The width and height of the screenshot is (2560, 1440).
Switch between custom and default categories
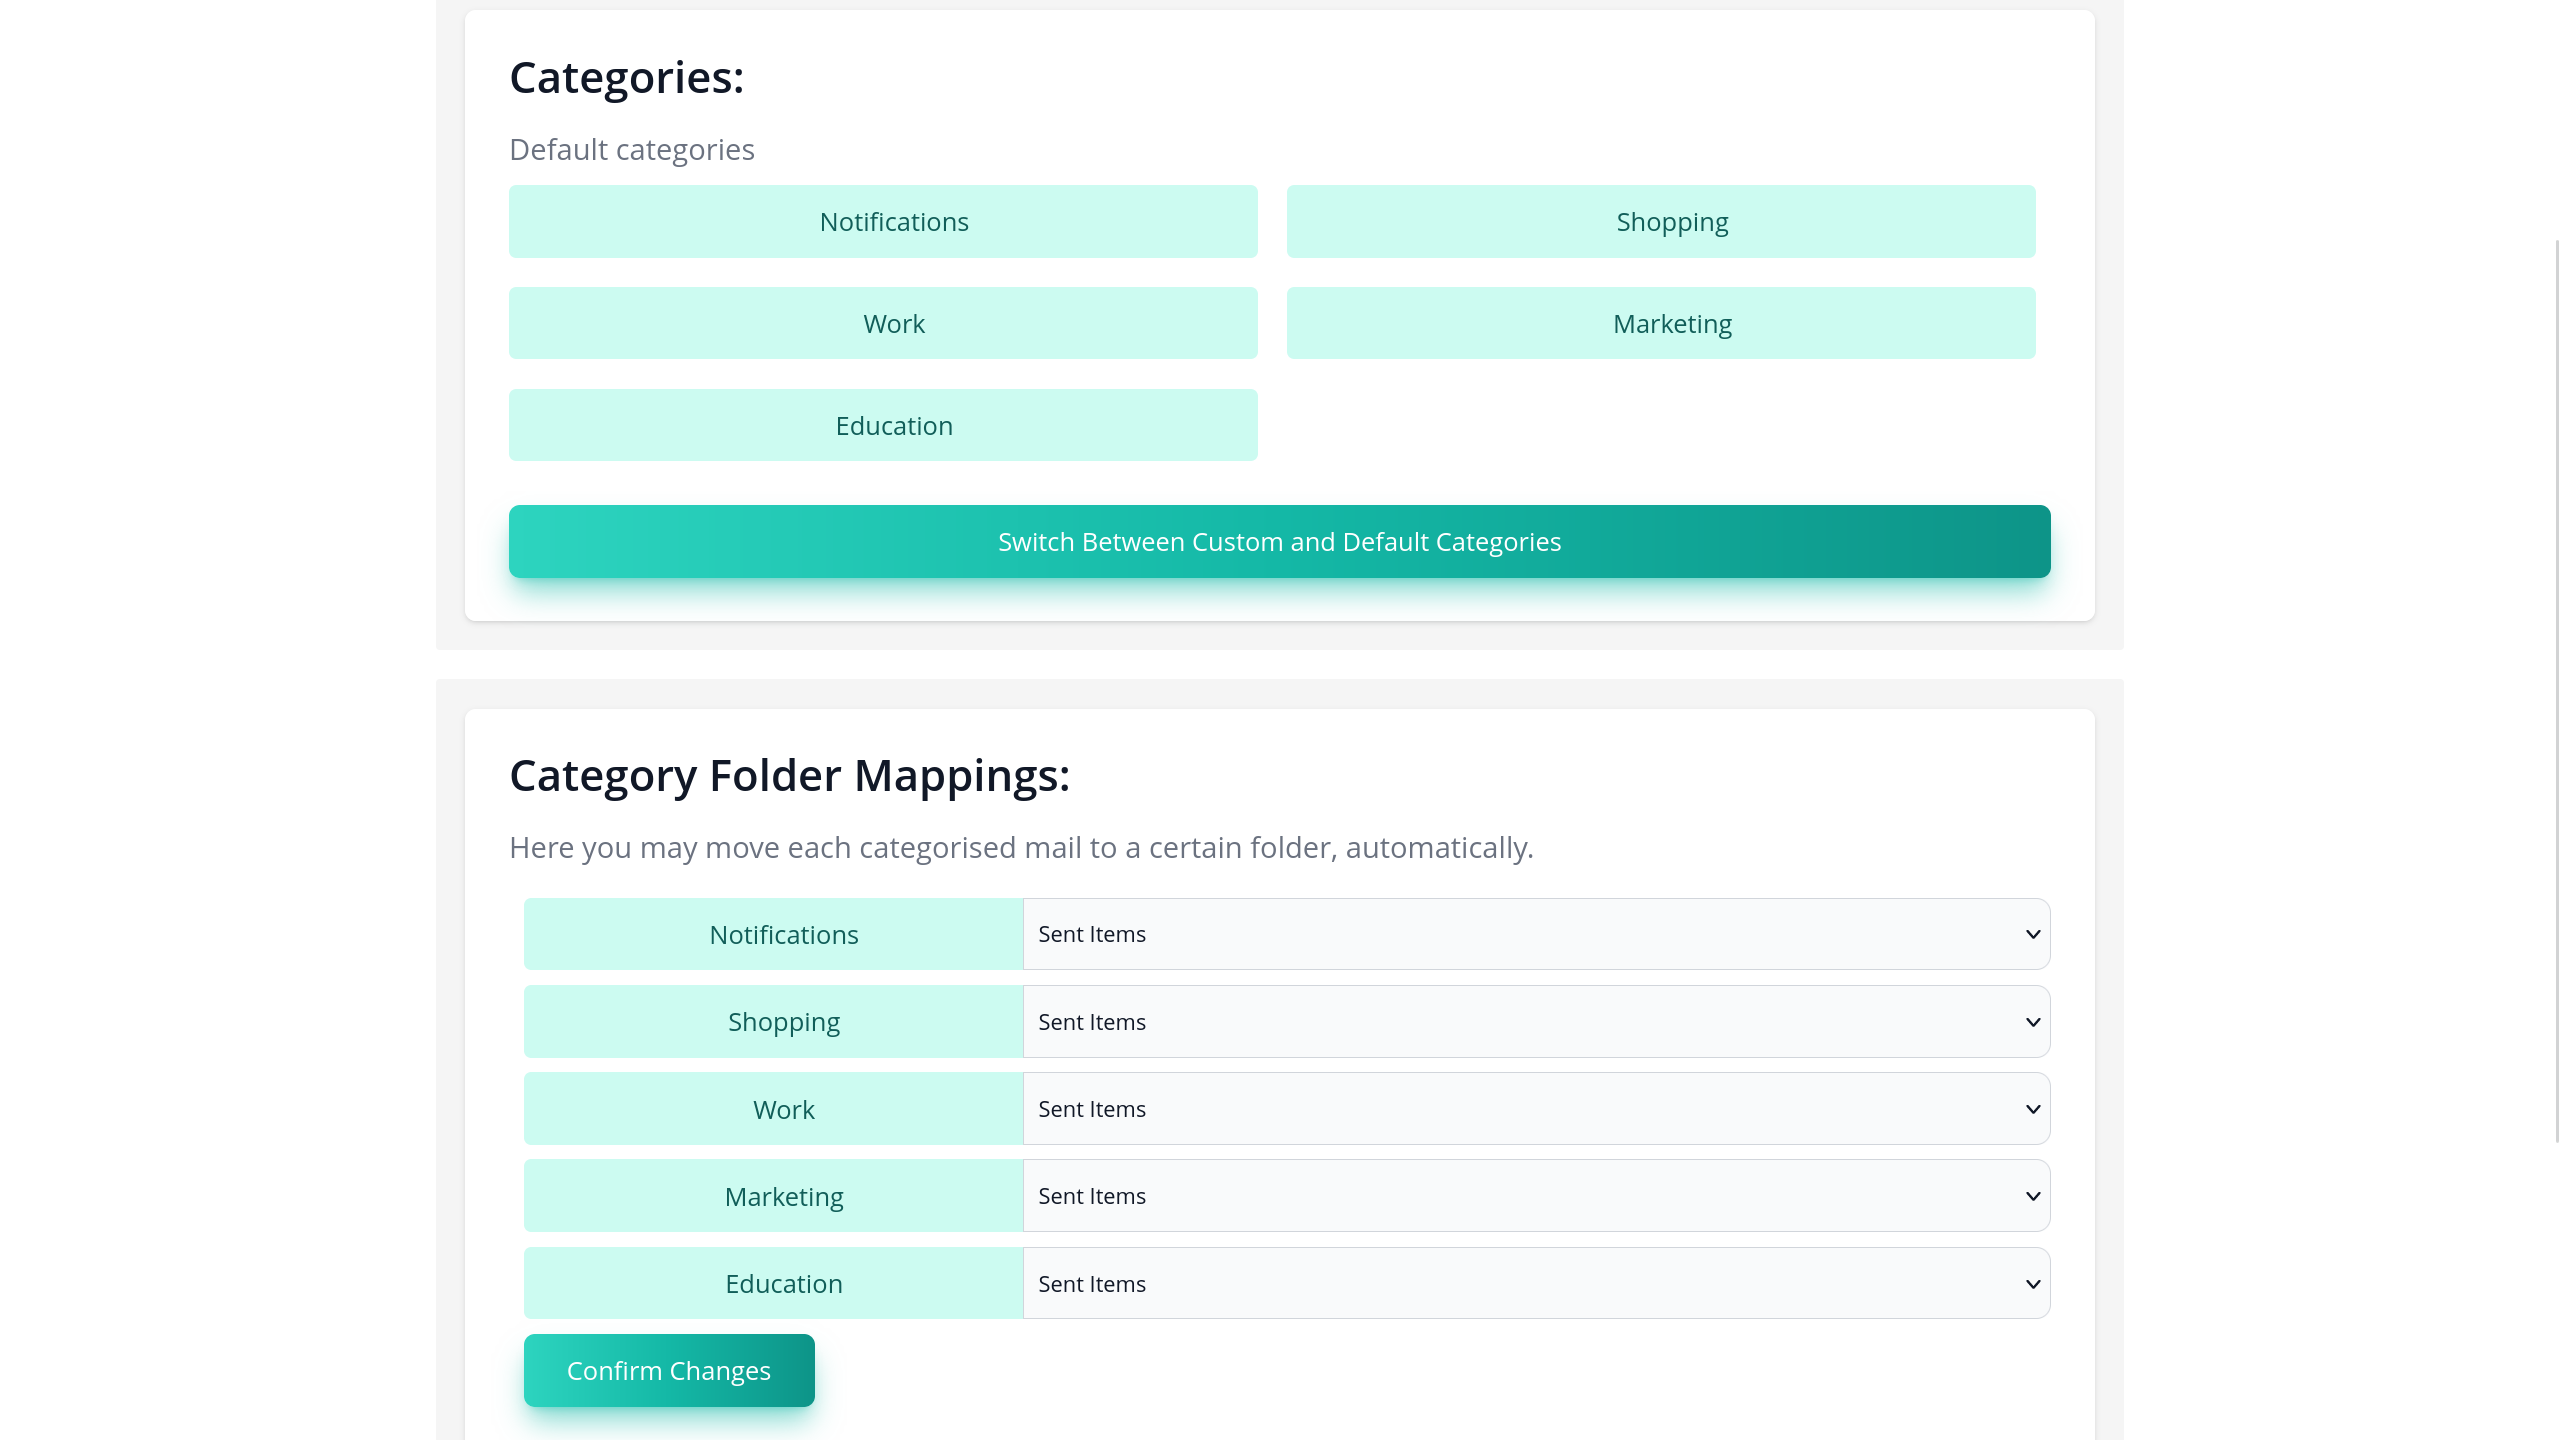coord(1279,541)
